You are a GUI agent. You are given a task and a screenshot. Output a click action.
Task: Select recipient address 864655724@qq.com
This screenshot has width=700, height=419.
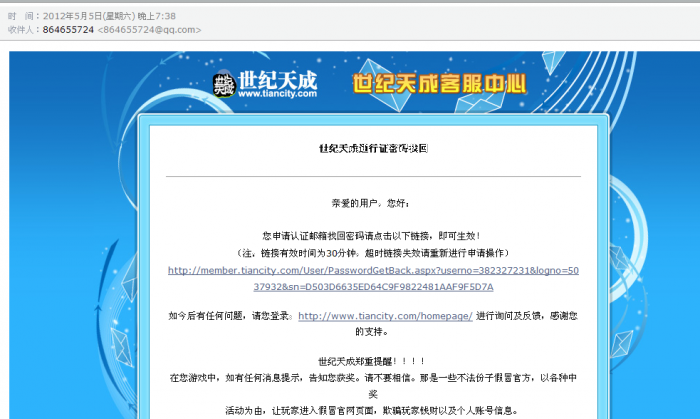(x=149, y=30)
